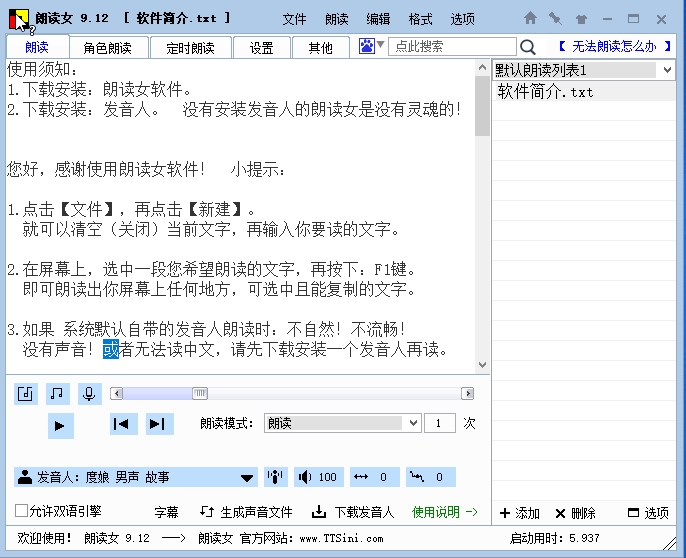Click the text area scroll-up arrow

[483, 67]
